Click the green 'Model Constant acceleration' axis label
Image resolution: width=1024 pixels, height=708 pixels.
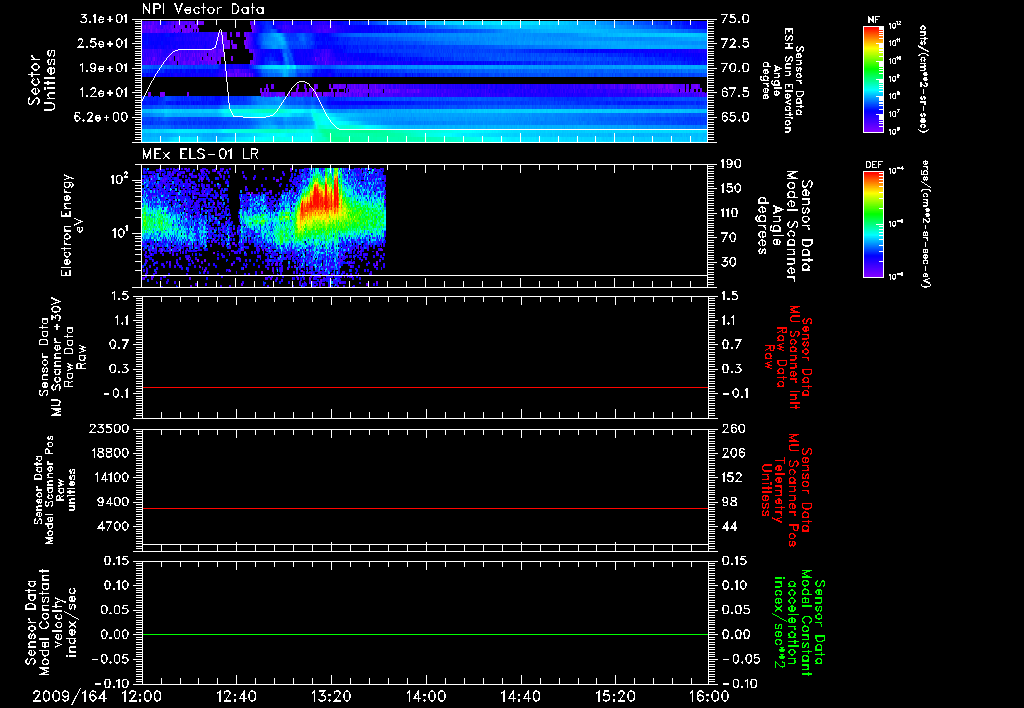[x=799, y=622]
